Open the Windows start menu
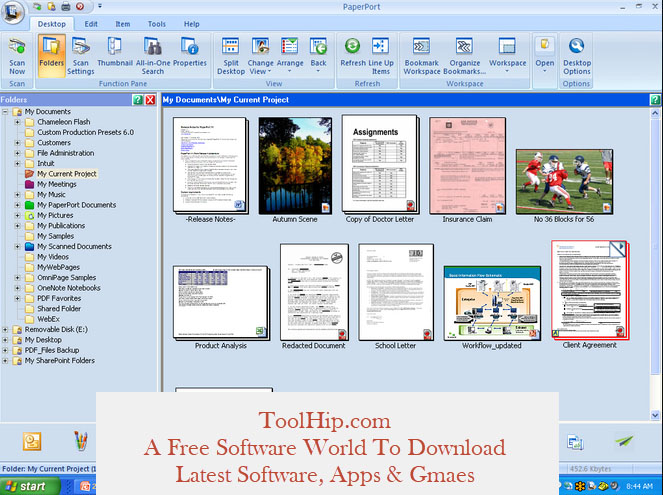Screen dimensions: 663x495 [30, 486]
